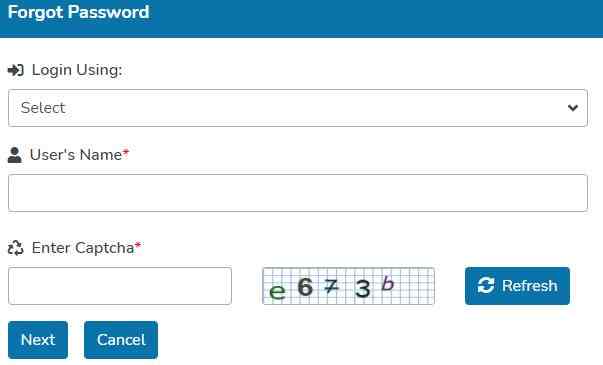Focus the Enter Captcha input box

pos(120,286)
